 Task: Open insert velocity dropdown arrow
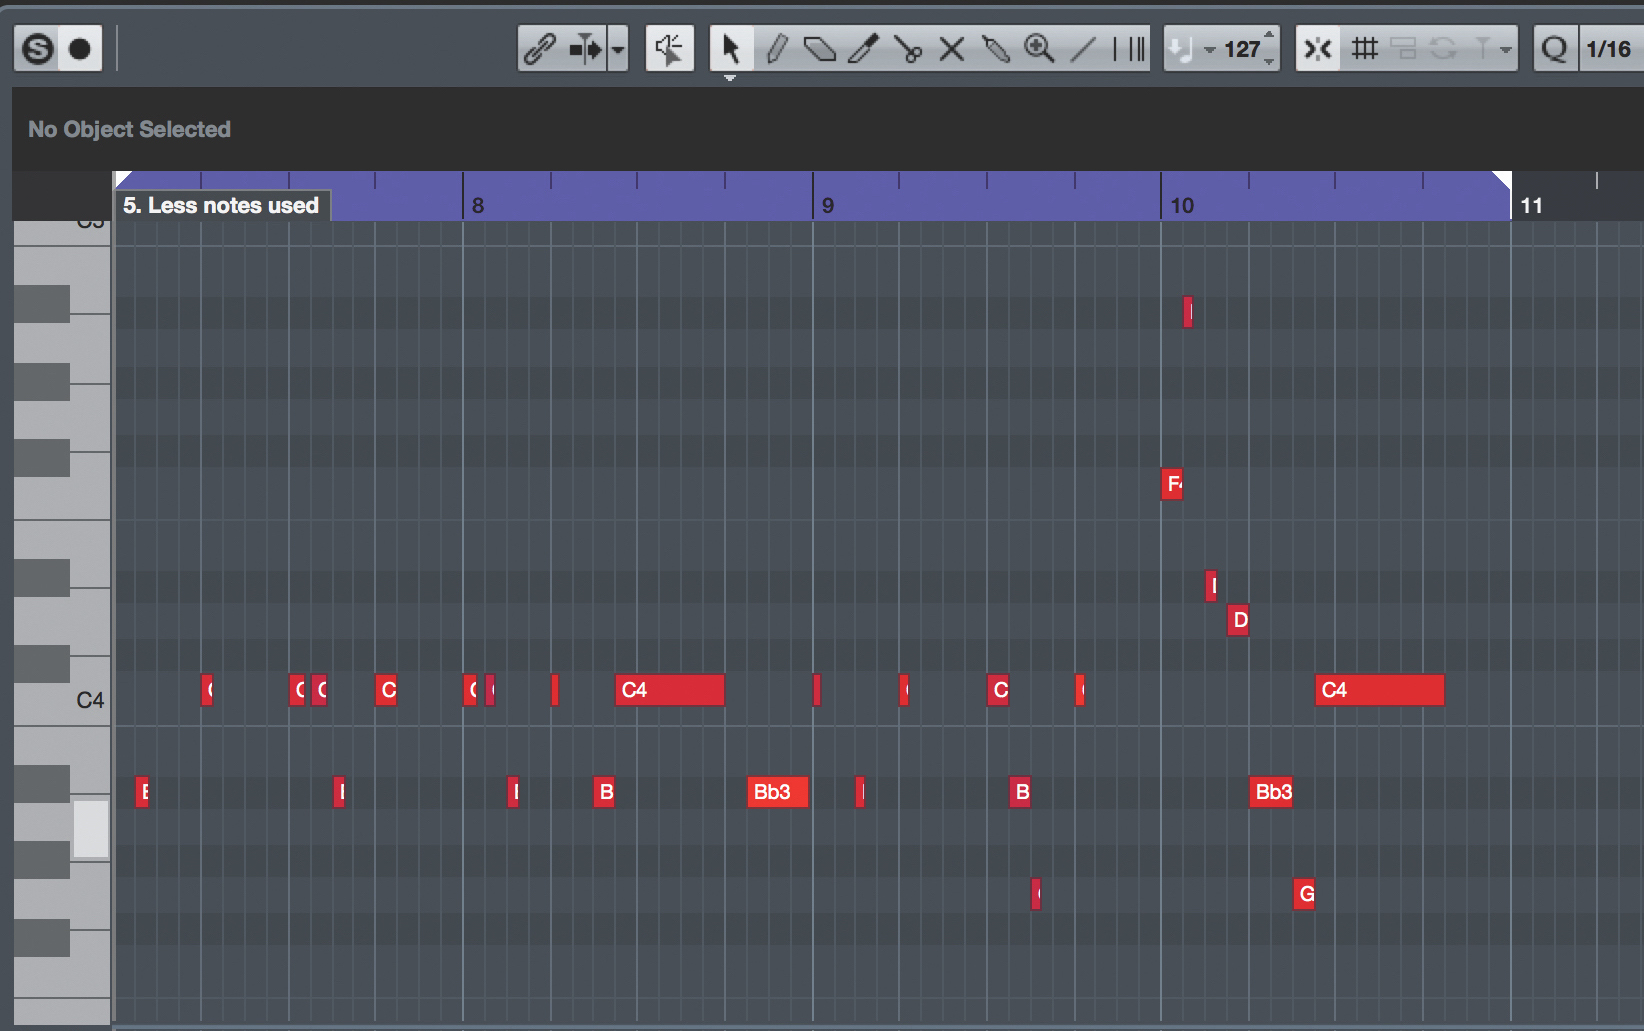coord(1210,49)
